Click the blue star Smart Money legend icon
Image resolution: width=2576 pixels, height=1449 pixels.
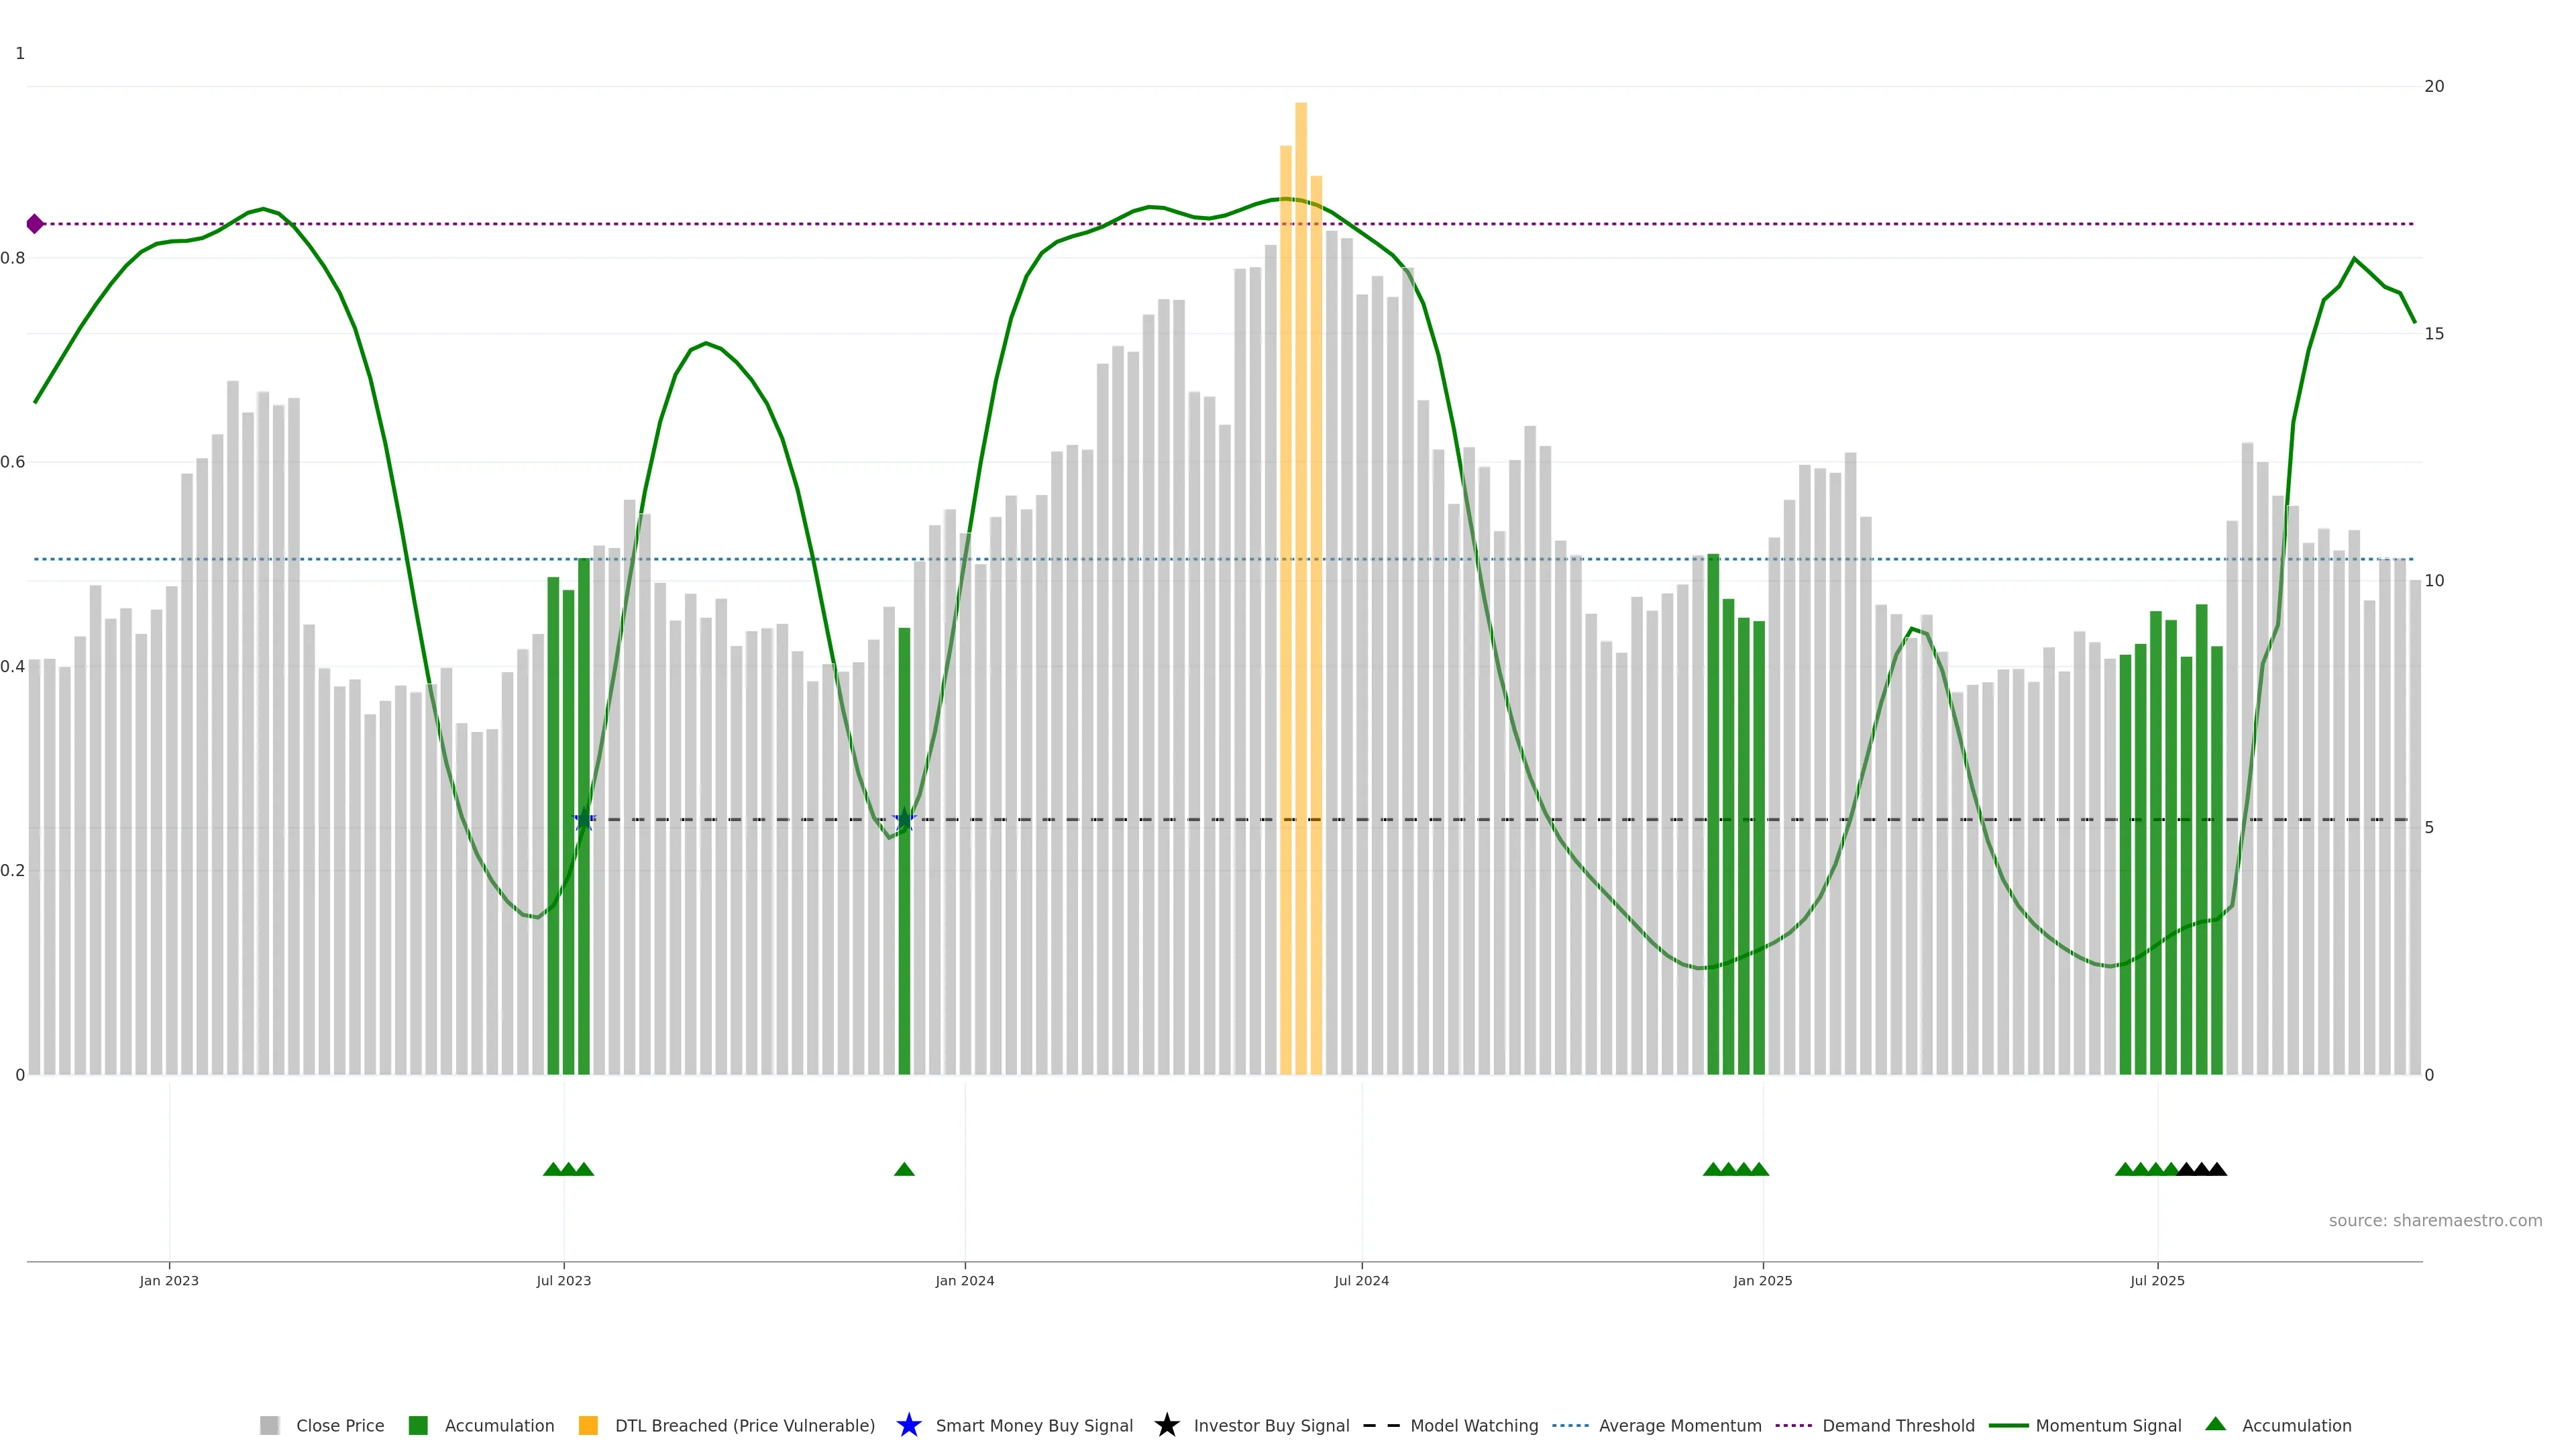tap(908, 1425)
